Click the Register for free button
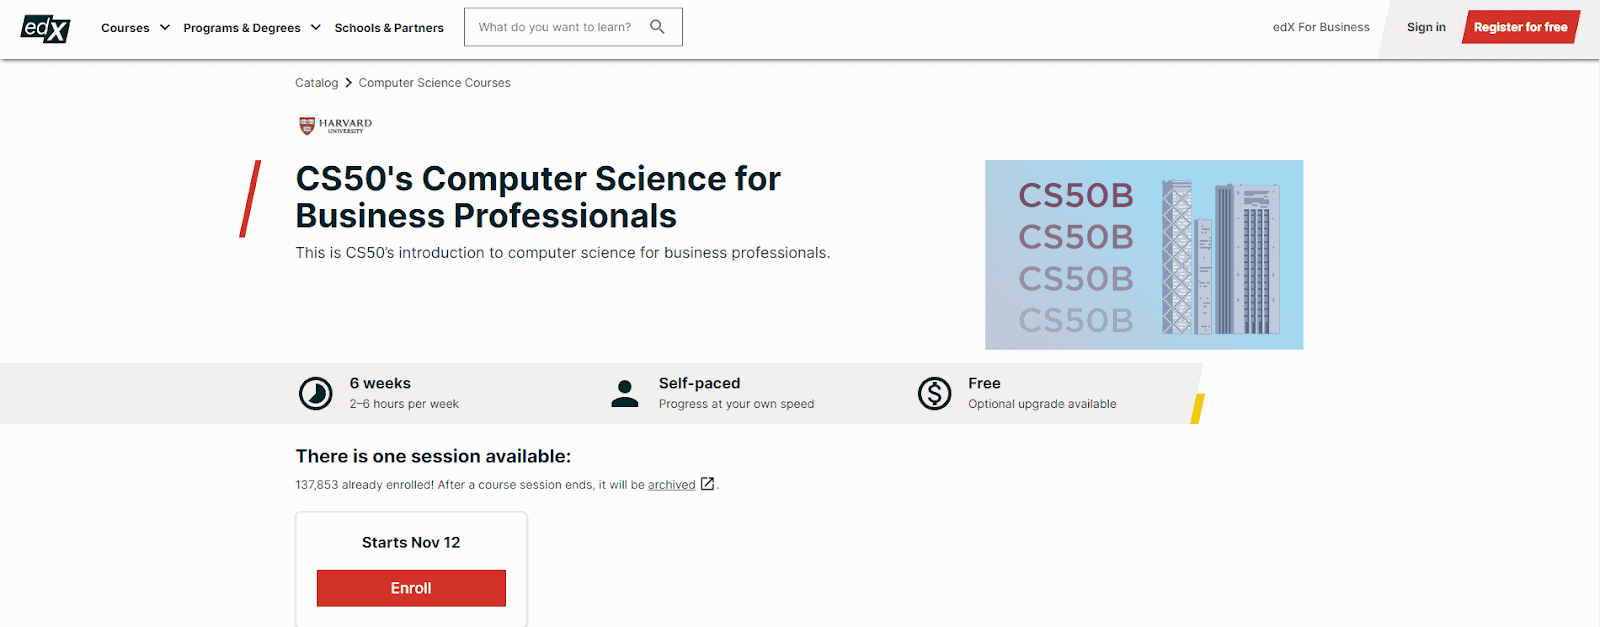The width and height of the screenshot is (1600, 627). [1521, 27]
